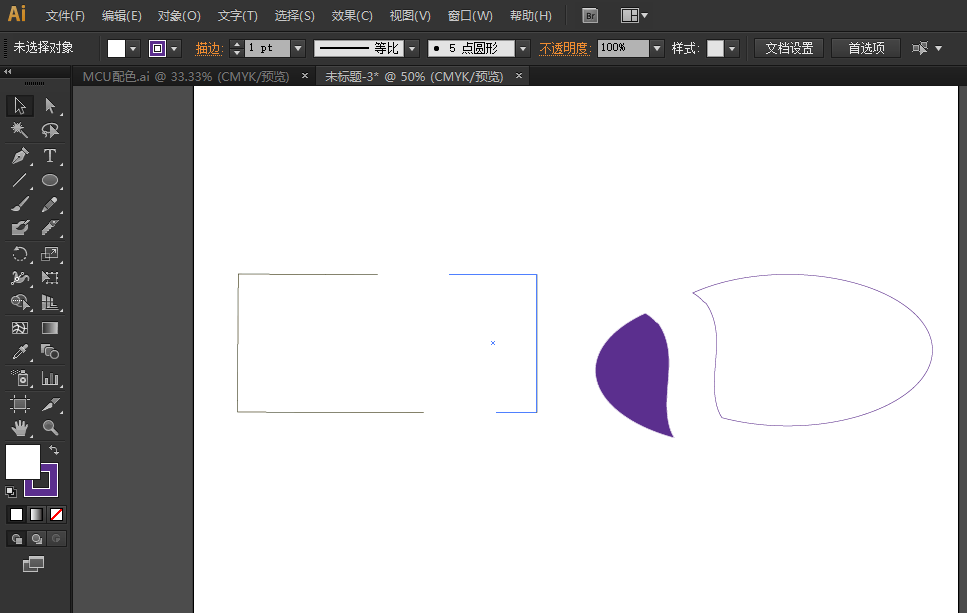This screenshot has width=967, height=613.
Task: Select the Column Graph tool
Action: [50, 378]
